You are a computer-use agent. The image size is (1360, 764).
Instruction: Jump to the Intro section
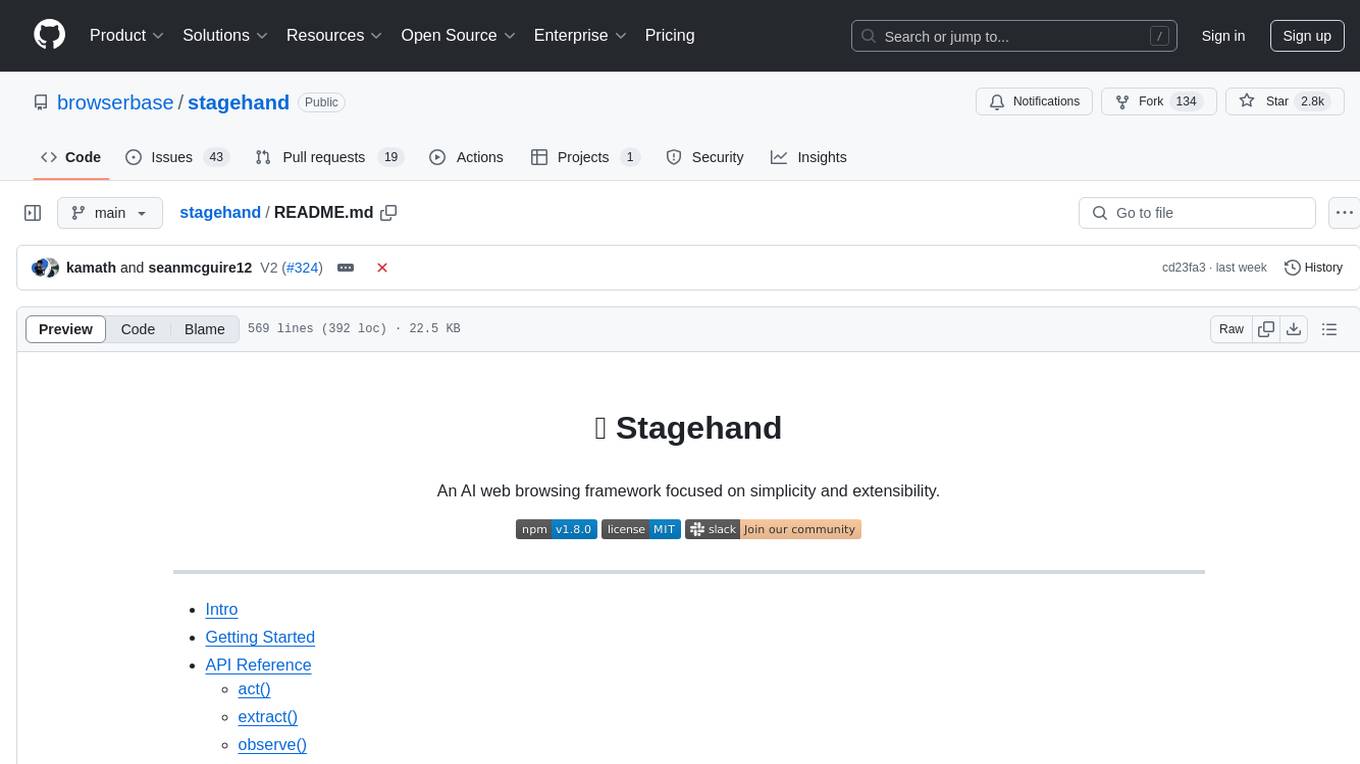[221, 609]
